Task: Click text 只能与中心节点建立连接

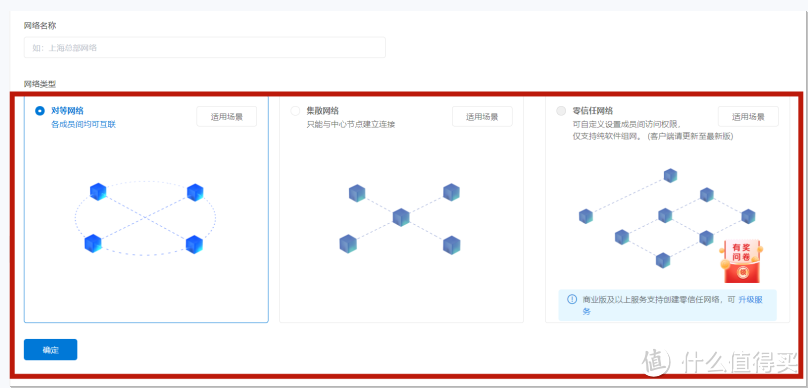Action: 350,124
